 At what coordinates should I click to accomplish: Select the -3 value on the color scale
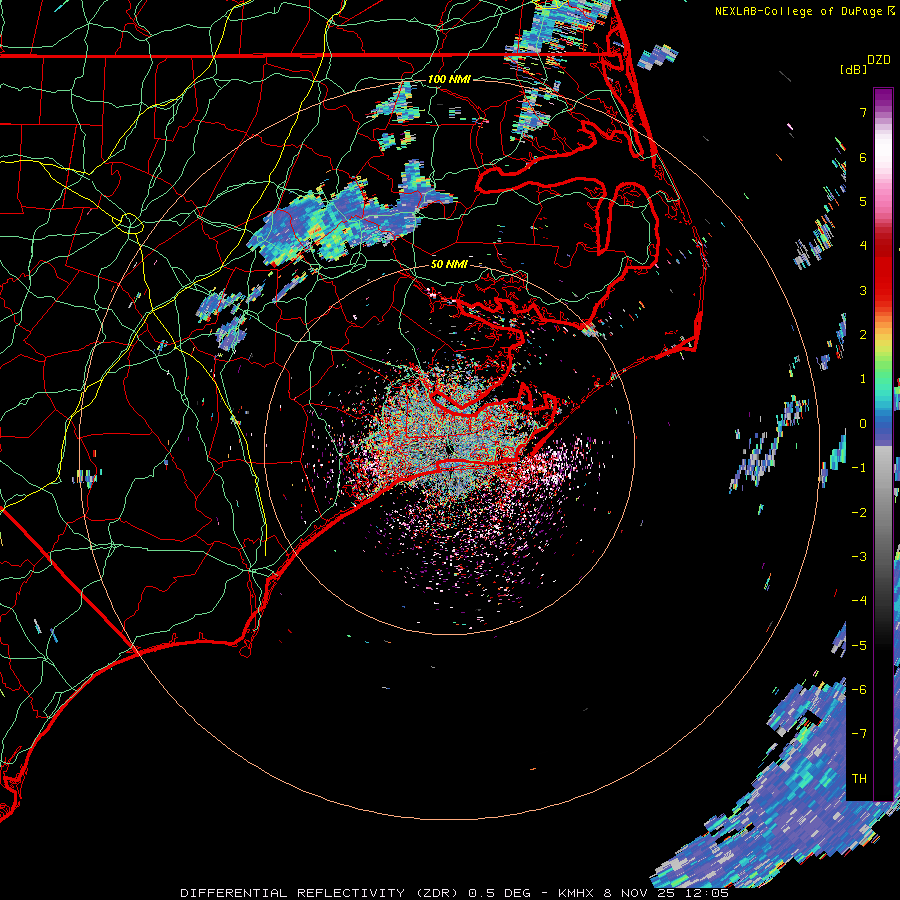(x=859, y=557)
